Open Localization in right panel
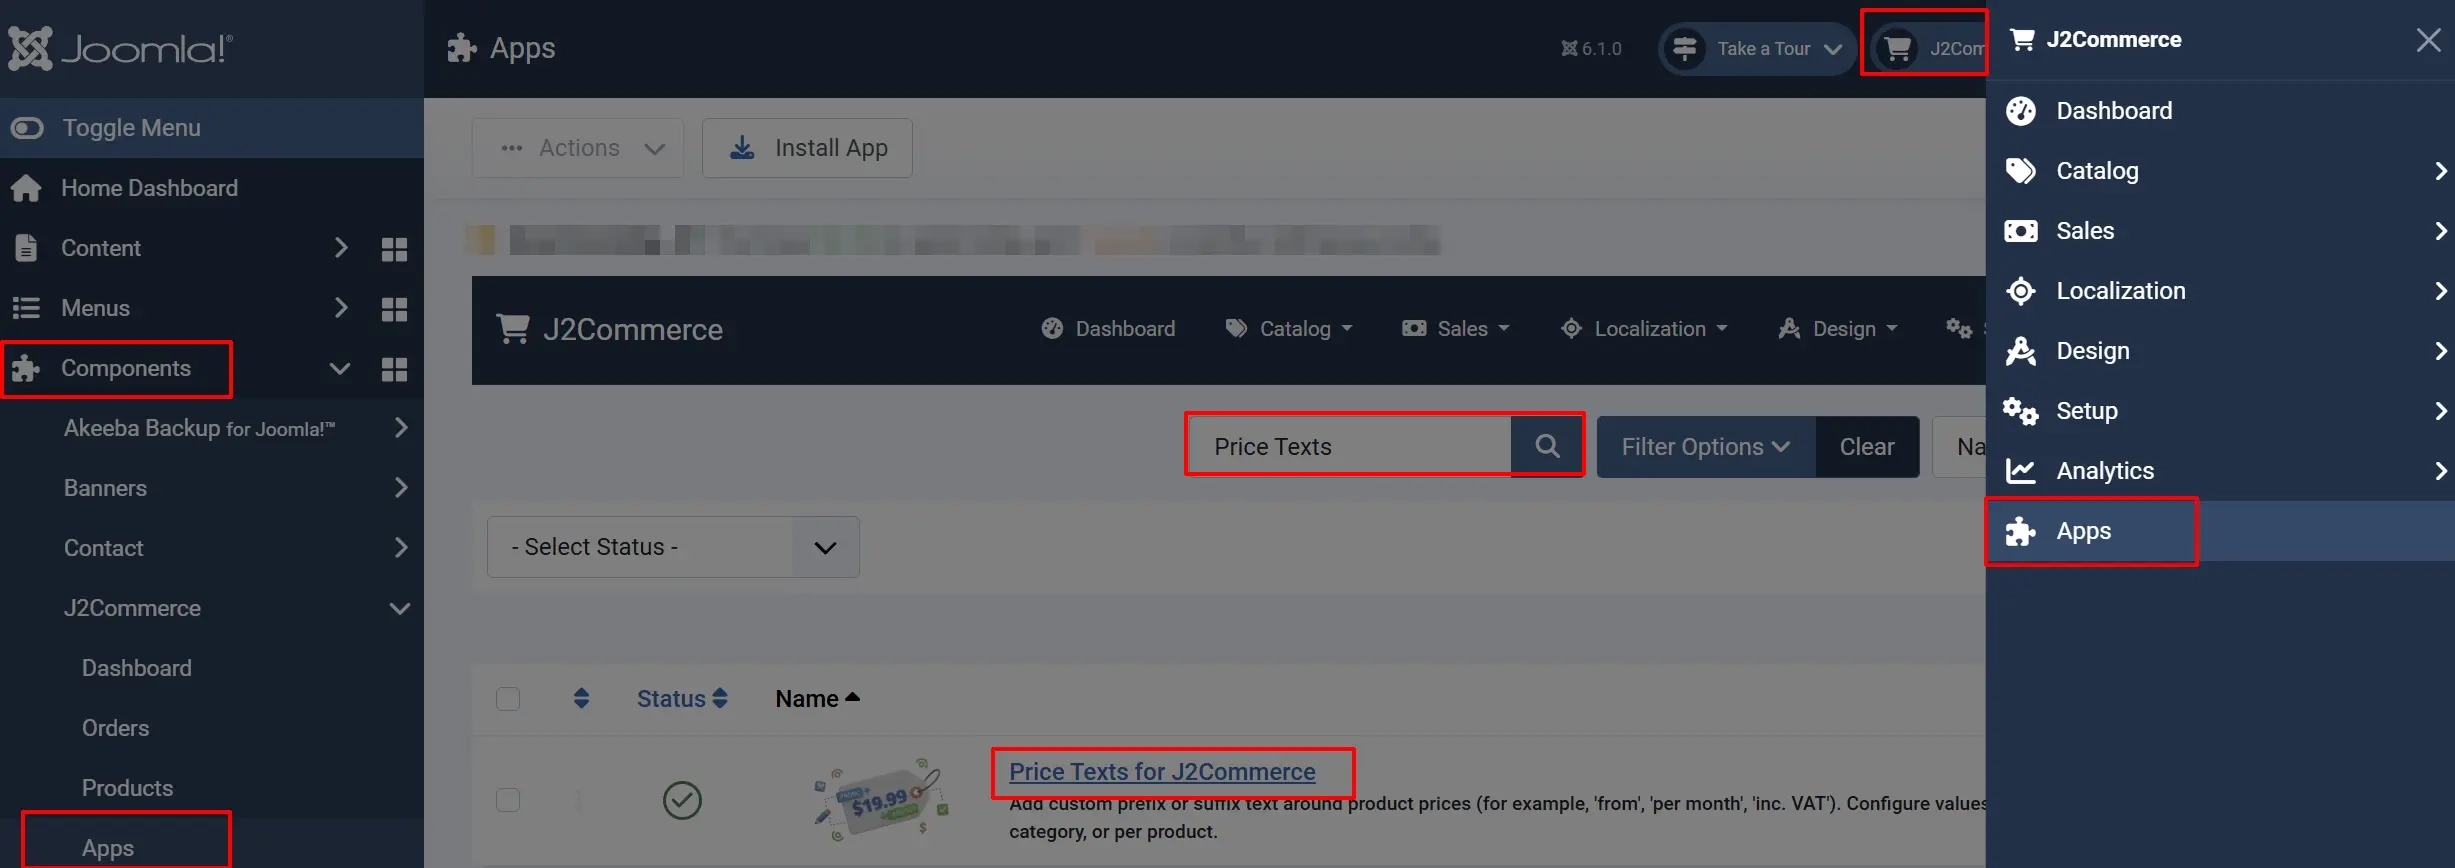The image size is (2455, 868). [x=2220, y=291]
